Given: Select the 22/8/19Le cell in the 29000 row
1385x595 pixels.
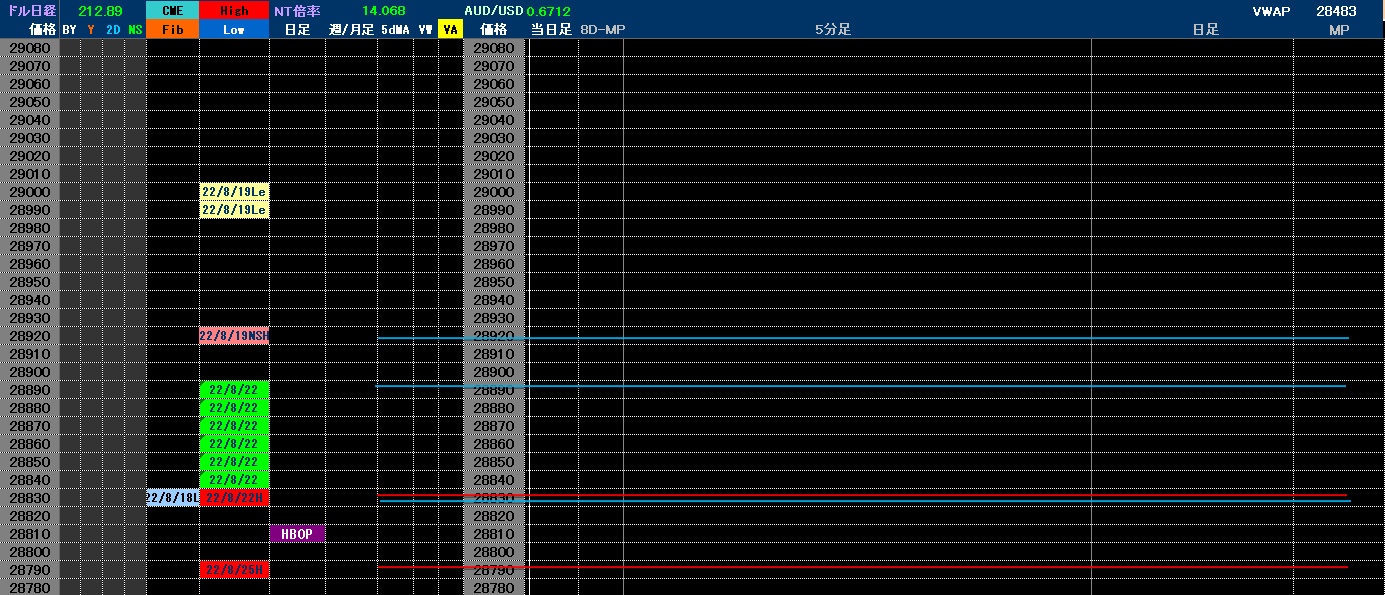Looking at the screenshot, I should pos(234,192).
